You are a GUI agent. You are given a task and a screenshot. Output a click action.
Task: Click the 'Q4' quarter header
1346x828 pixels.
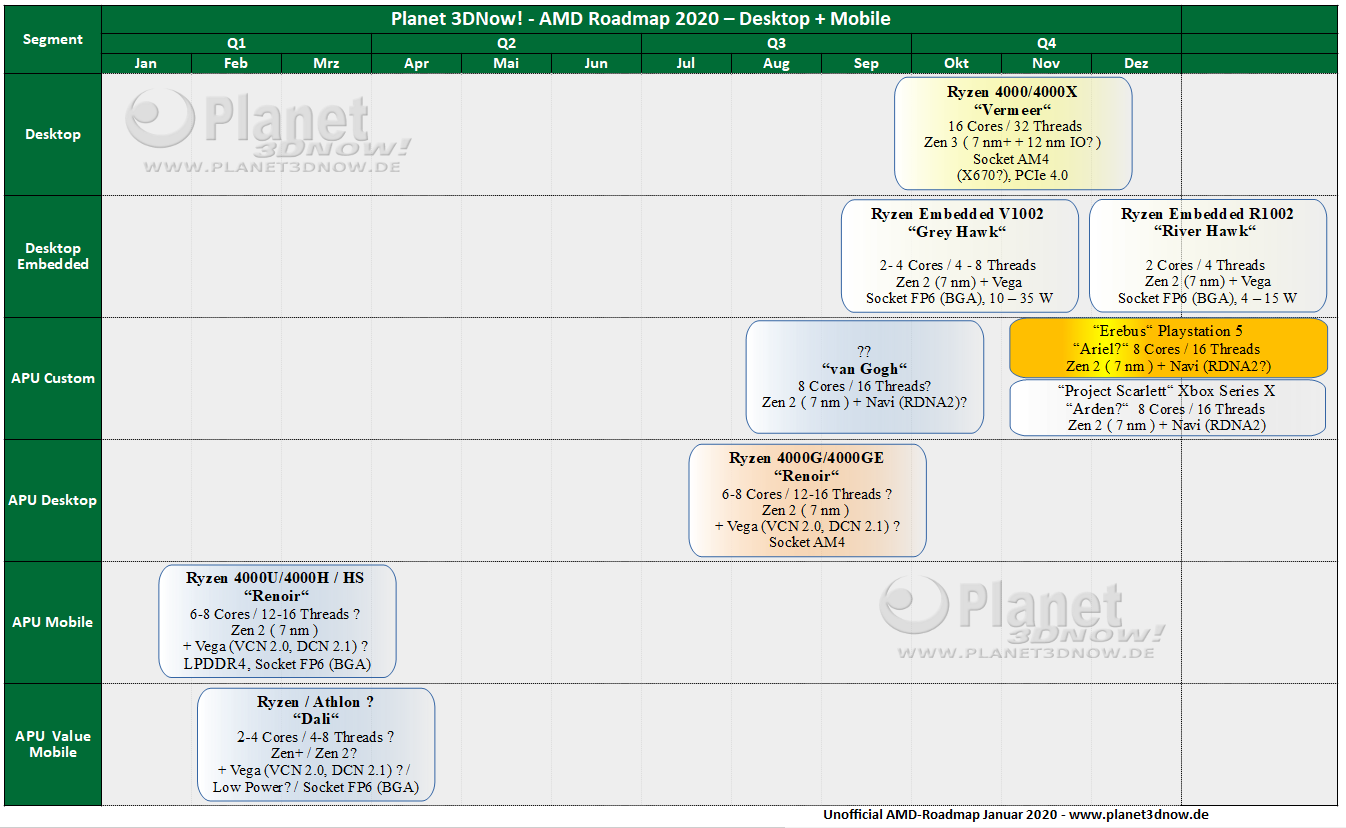coord(1046,43)
